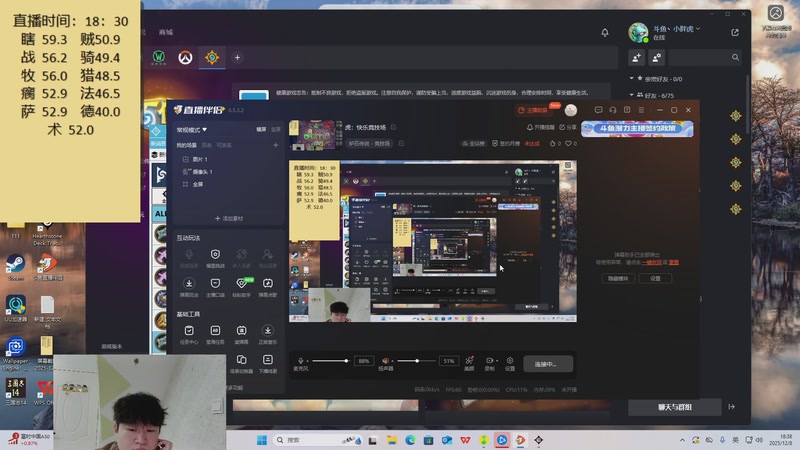Collapse Battle.net friends sidebar arrow

732,407
